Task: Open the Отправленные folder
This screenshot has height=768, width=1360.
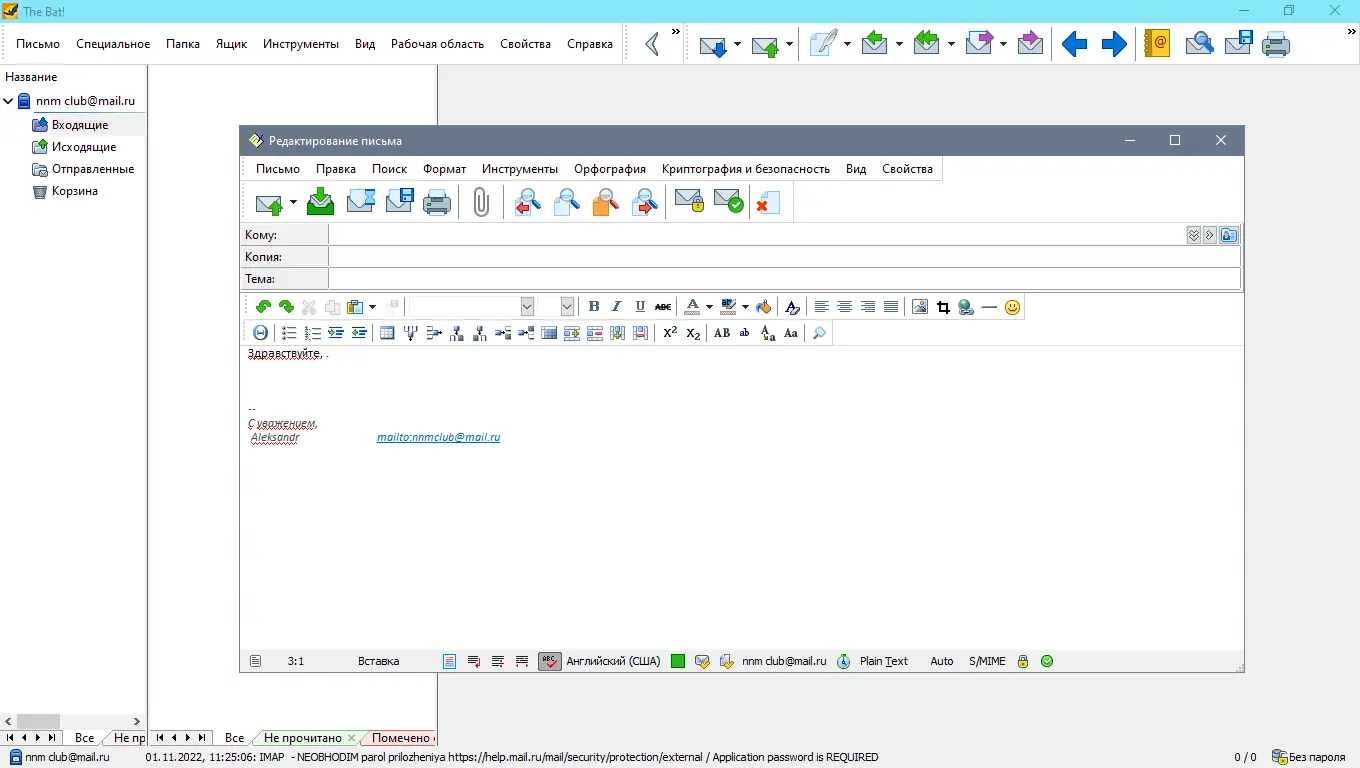Action: coord(93,169)
